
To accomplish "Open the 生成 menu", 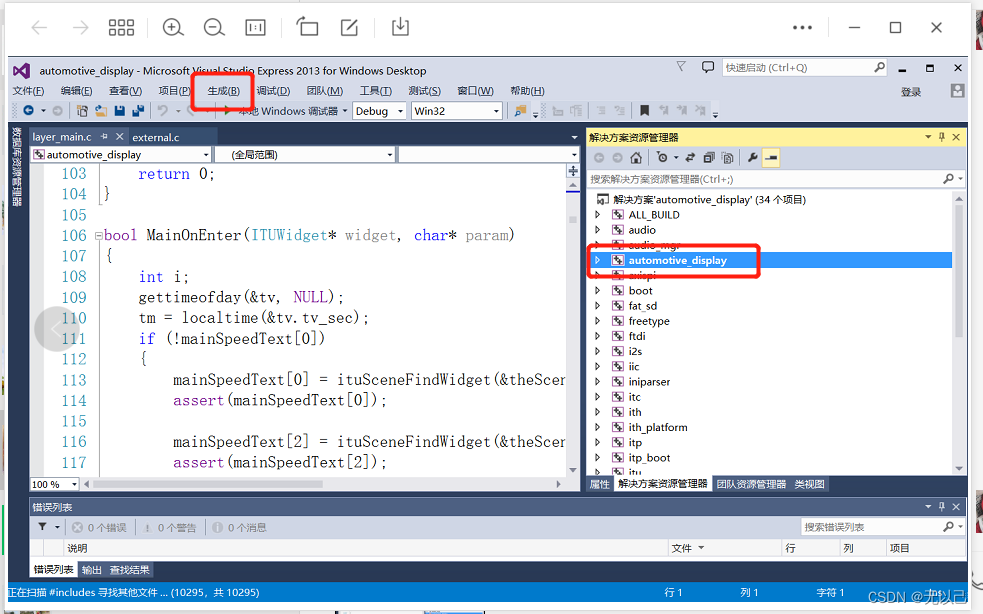I will [224, 90].
